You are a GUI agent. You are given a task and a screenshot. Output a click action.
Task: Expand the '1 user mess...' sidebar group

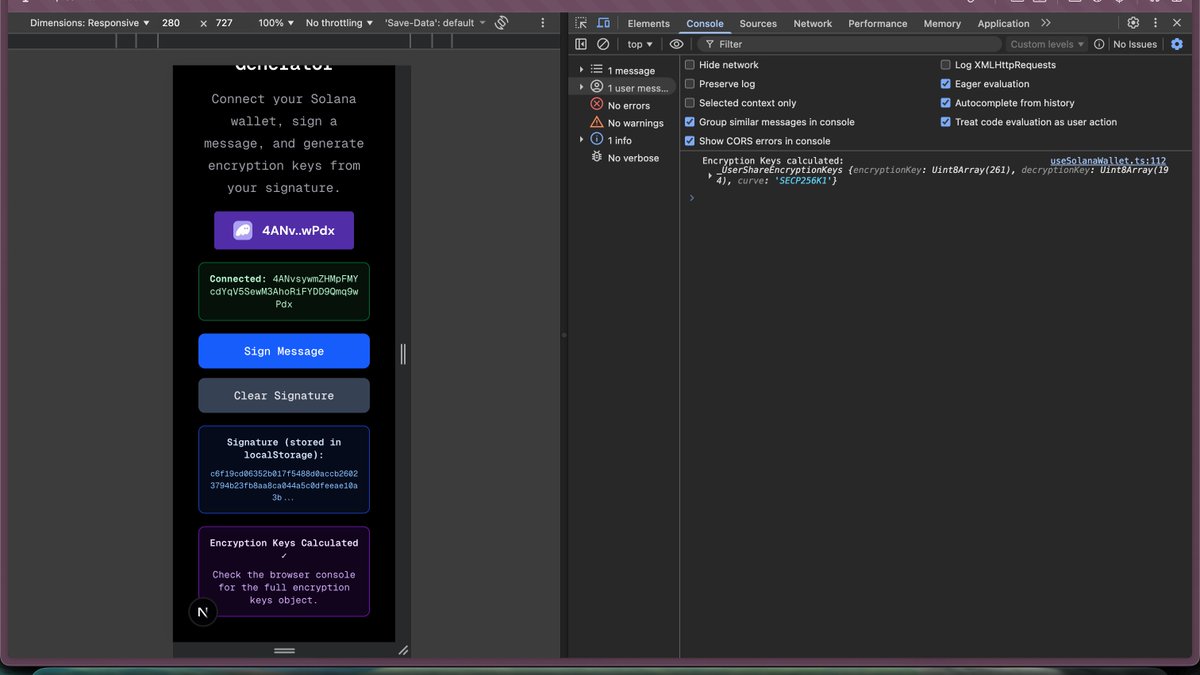pyautogui.click(x=581, y=88)
